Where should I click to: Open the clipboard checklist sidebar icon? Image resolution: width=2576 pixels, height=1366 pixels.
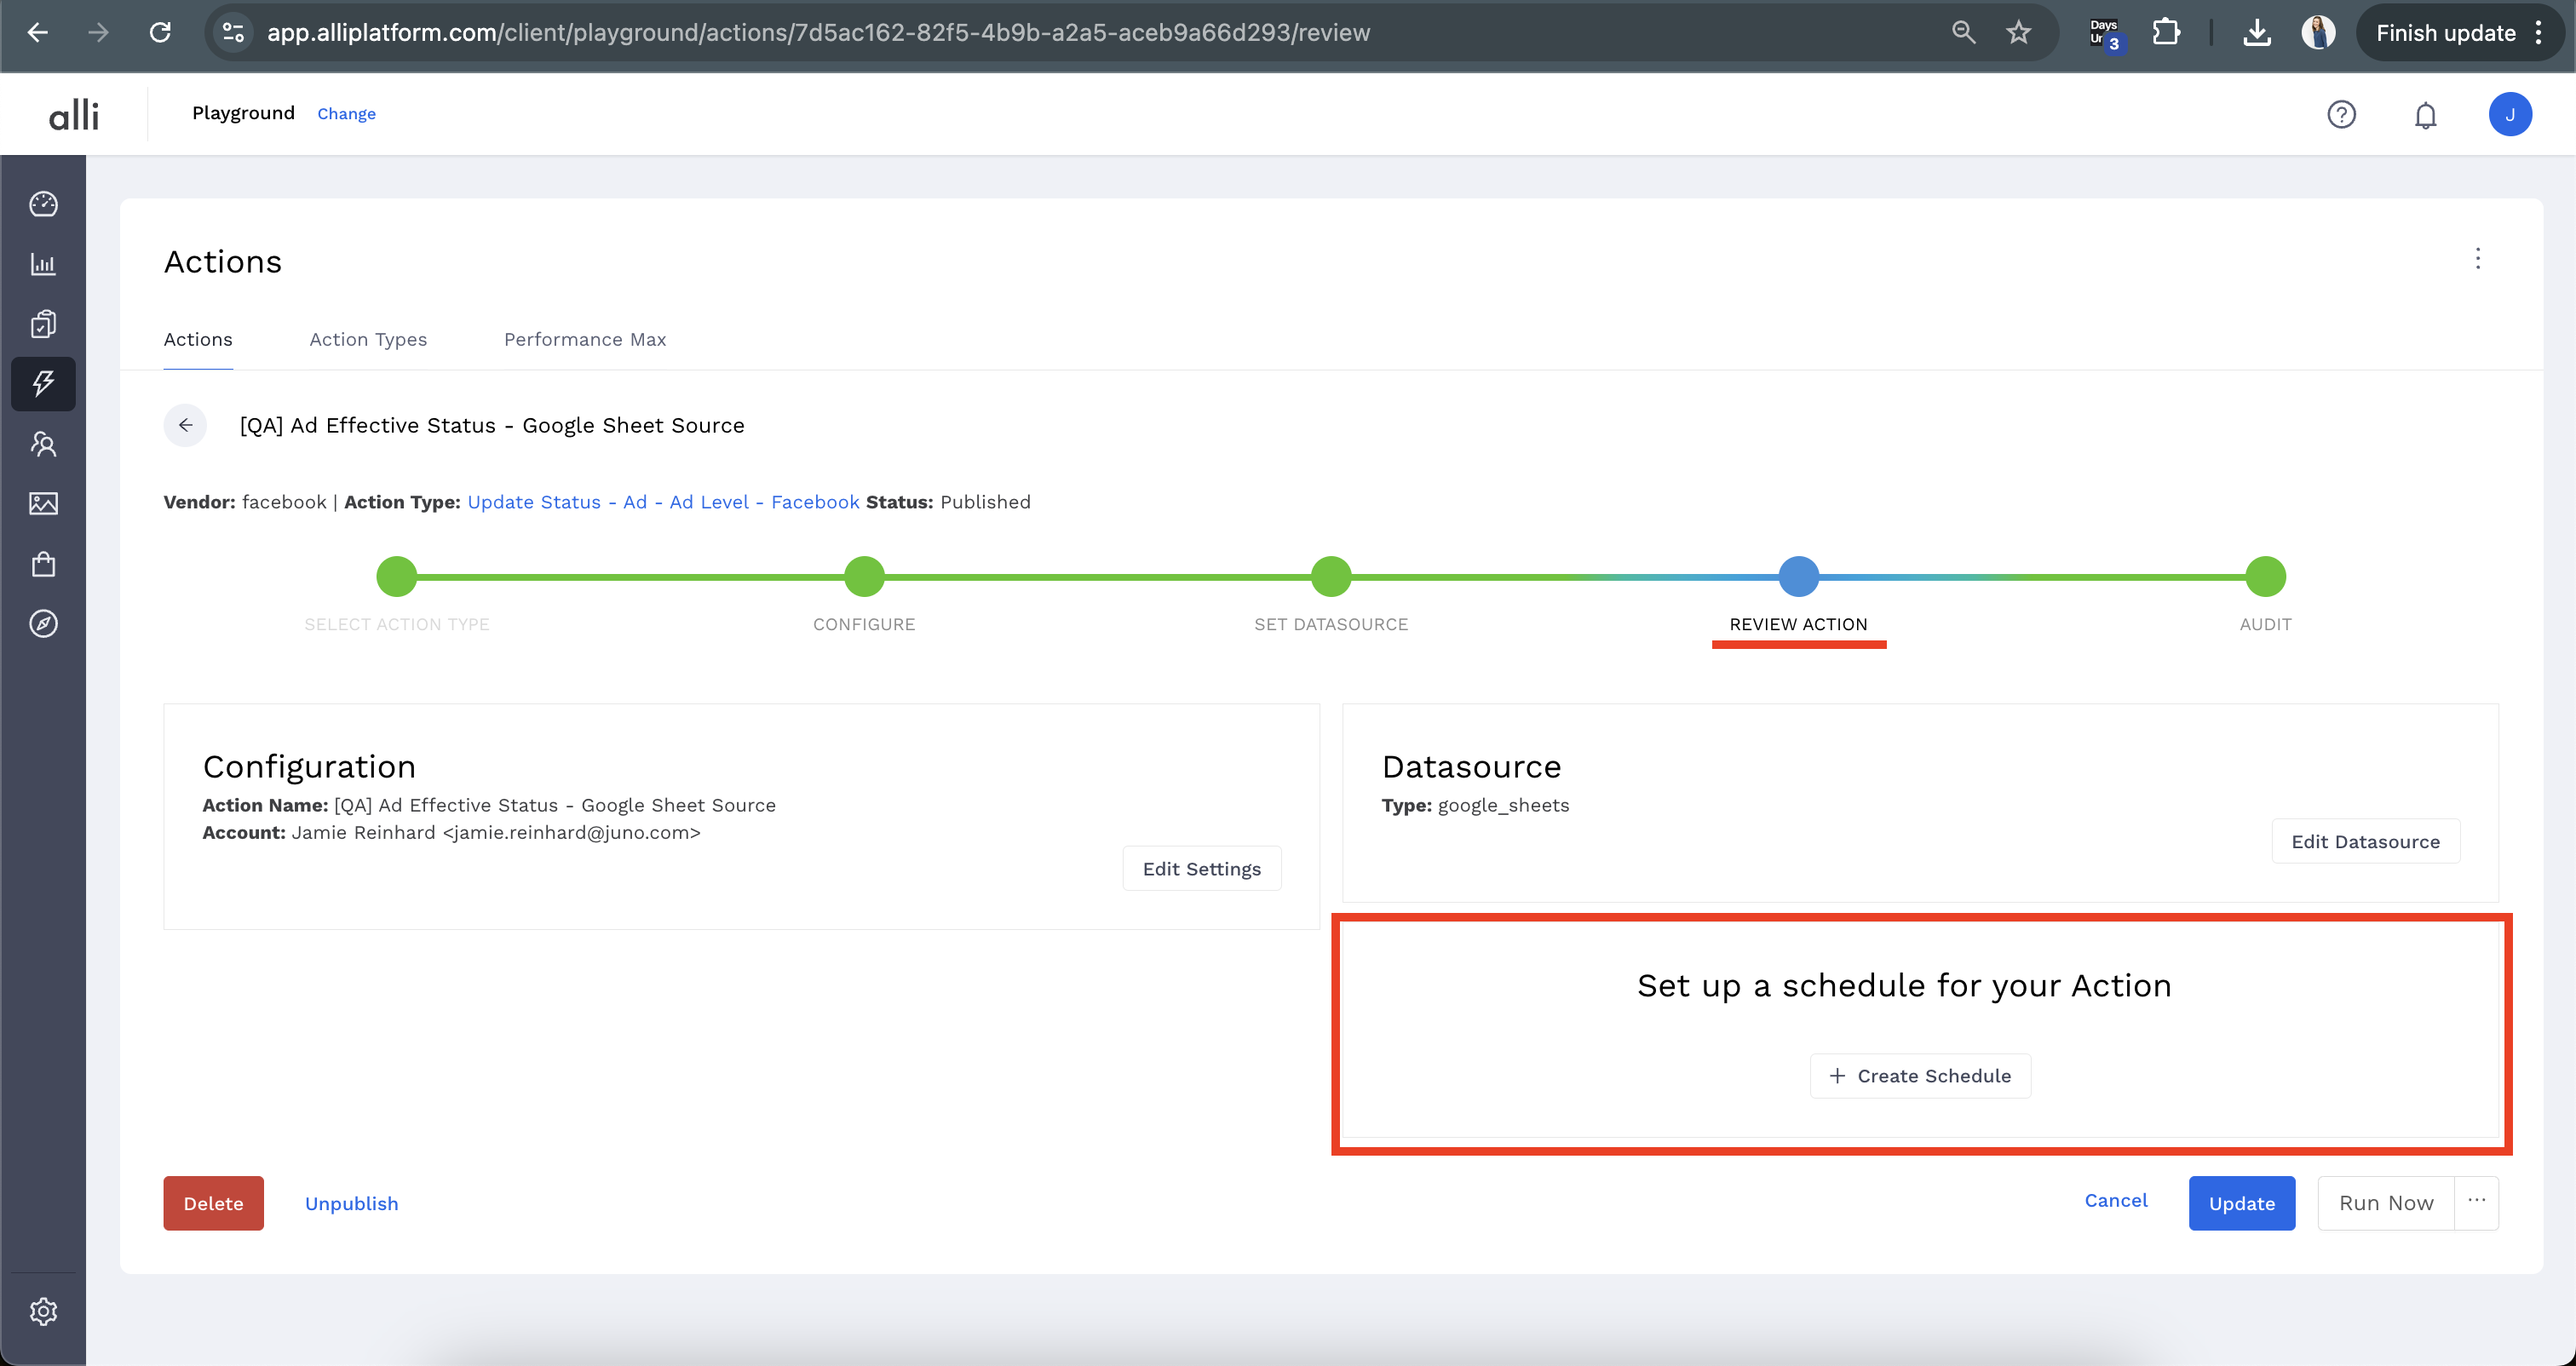pyautogui.click(x=43, y=324)
